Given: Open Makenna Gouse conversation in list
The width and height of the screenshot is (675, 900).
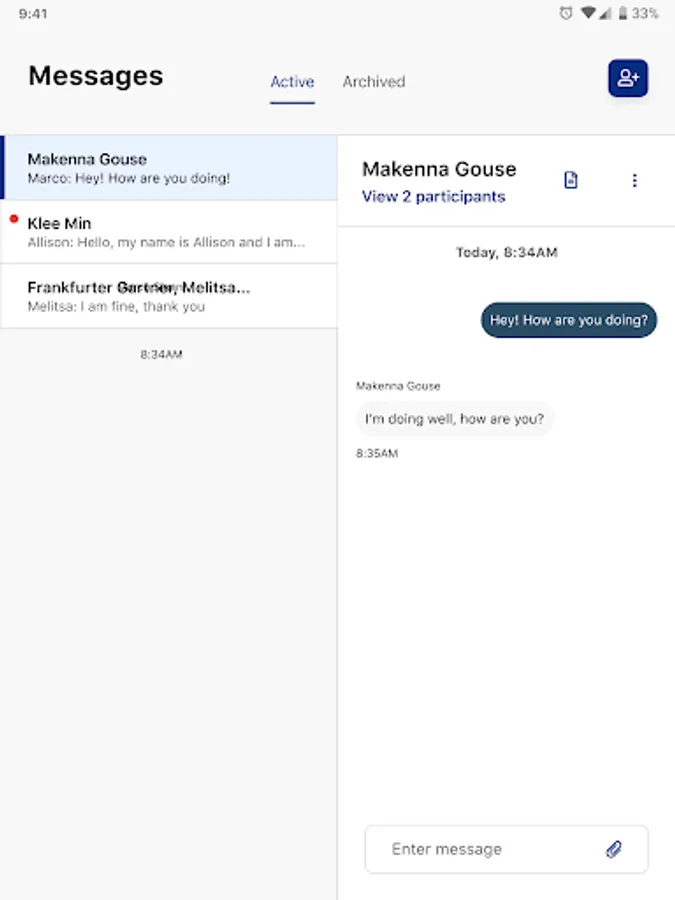Looking at the screenshot, I should tap(168, 168).
